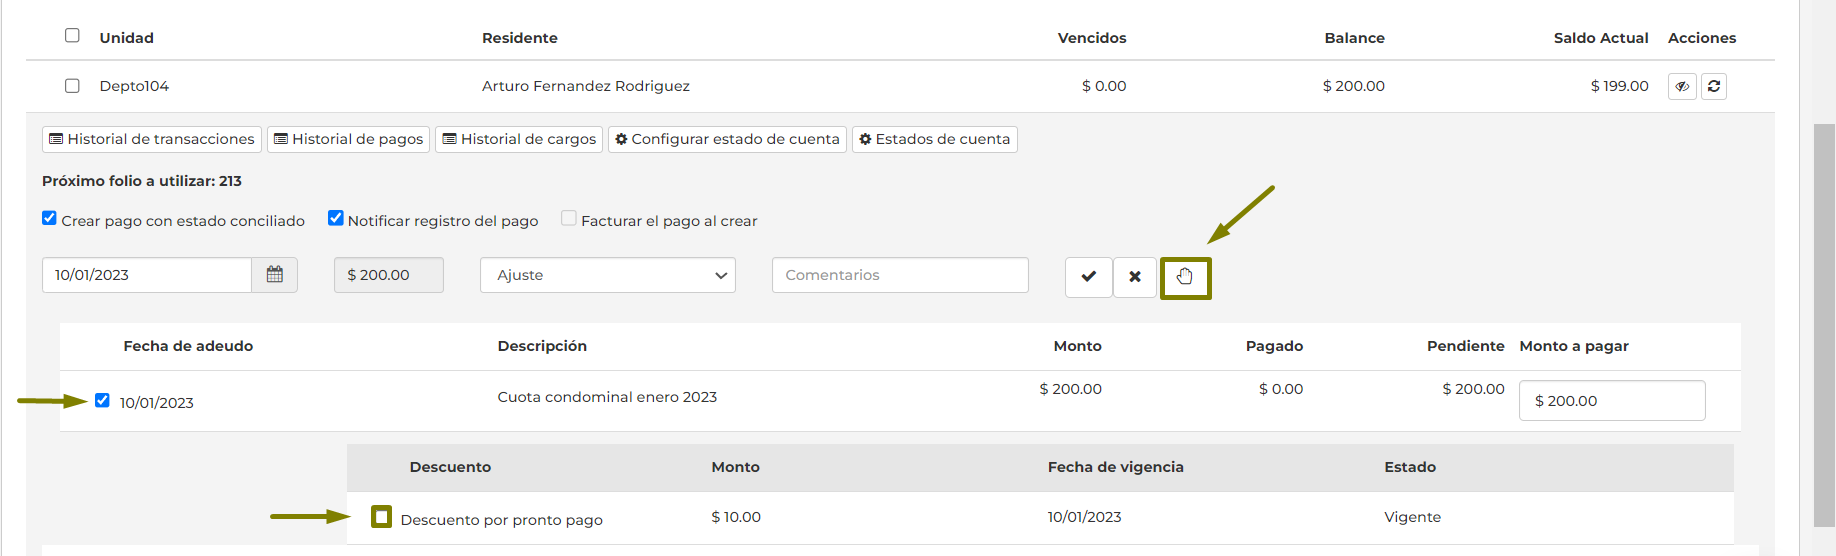The width and height of the screenshot is (1836, 556).
Task: Open Estados de cuenta settings
Action: coord(934,139)
